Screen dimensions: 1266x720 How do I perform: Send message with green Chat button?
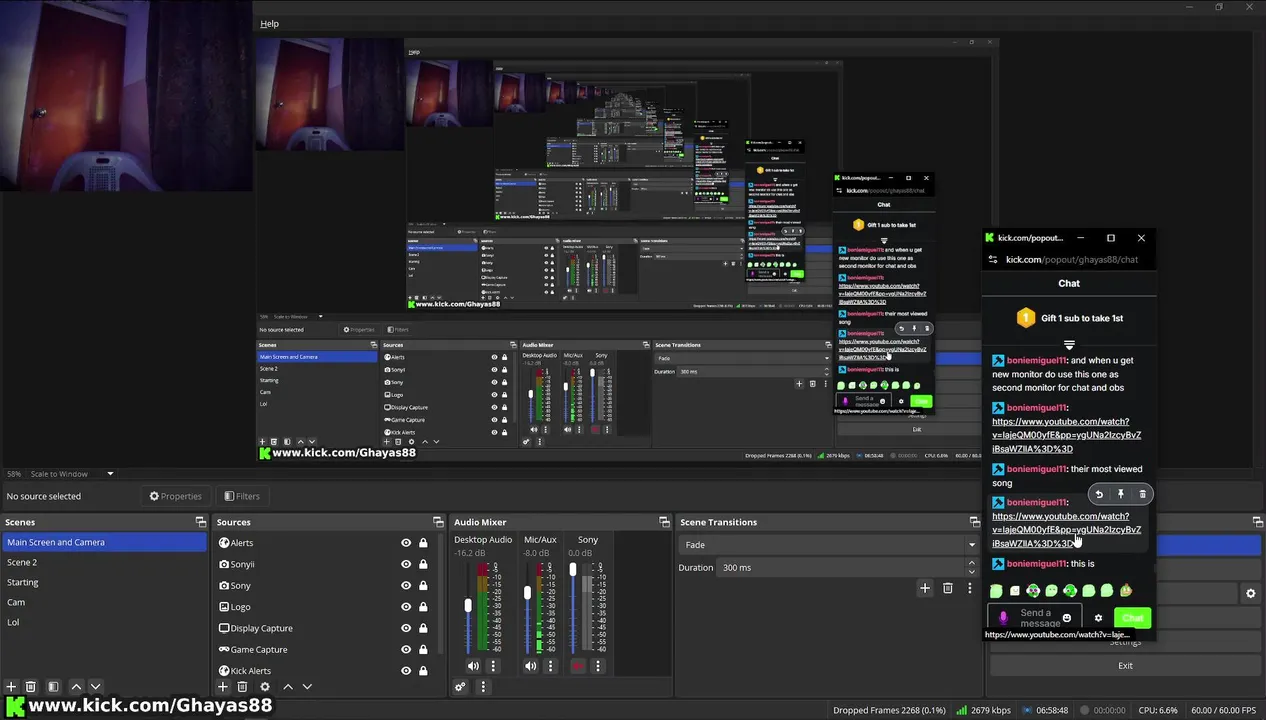[1133, 618]
